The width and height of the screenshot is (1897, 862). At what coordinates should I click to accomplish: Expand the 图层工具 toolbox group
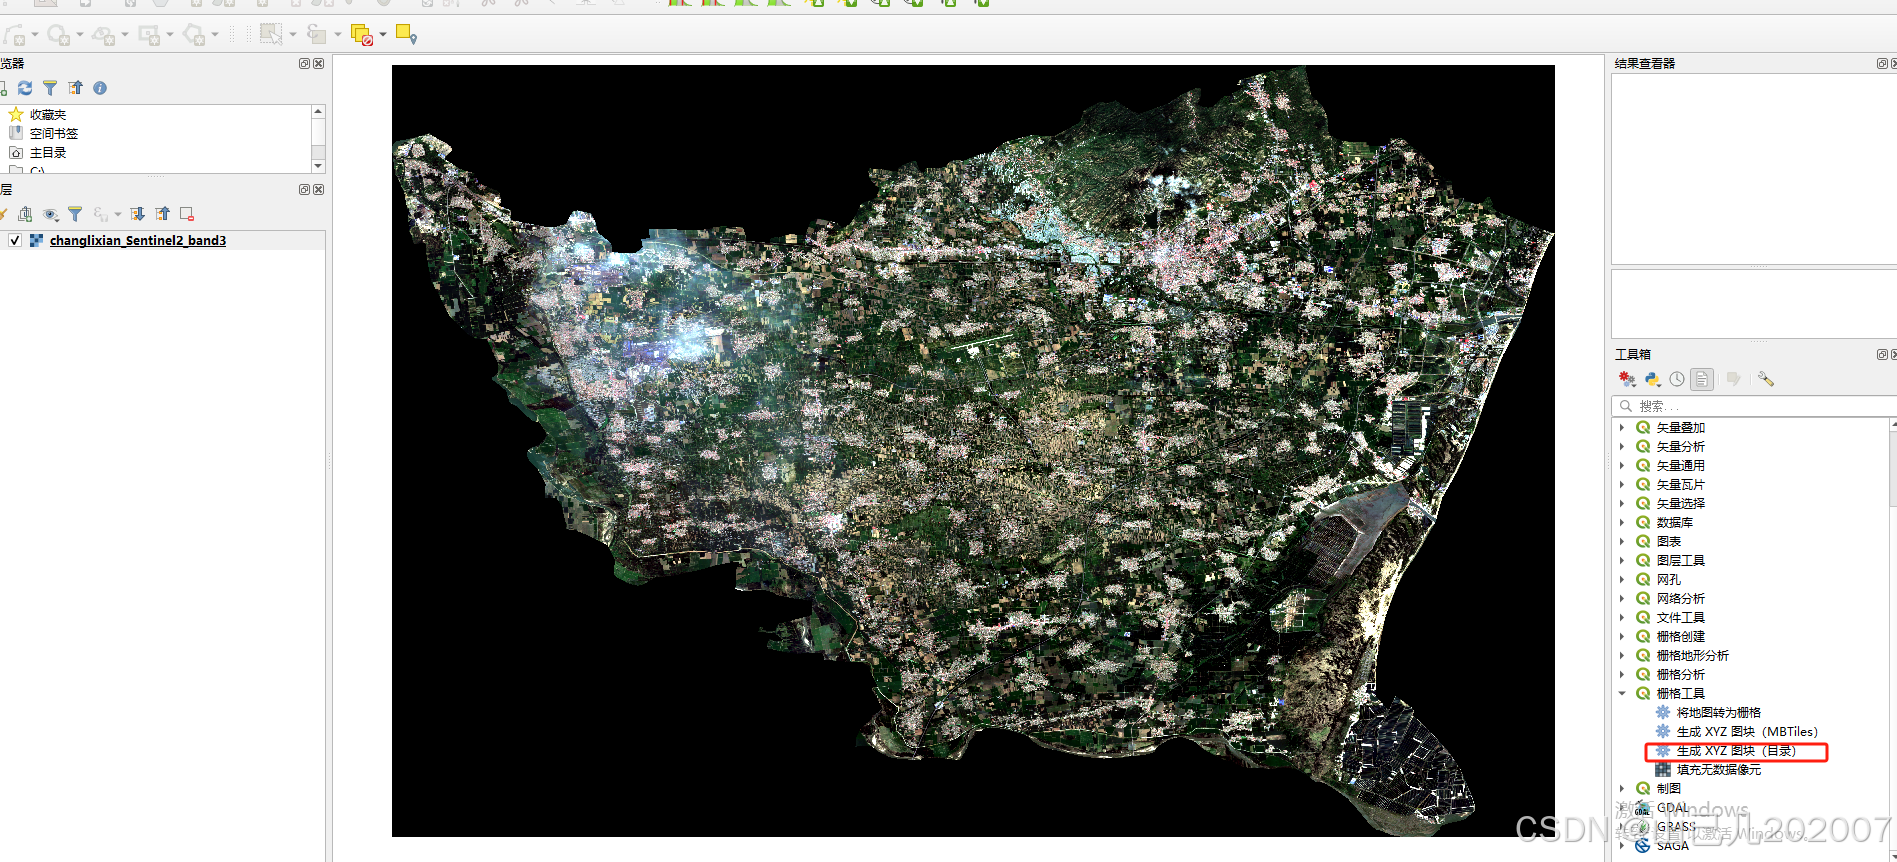tap(1622, 560)
